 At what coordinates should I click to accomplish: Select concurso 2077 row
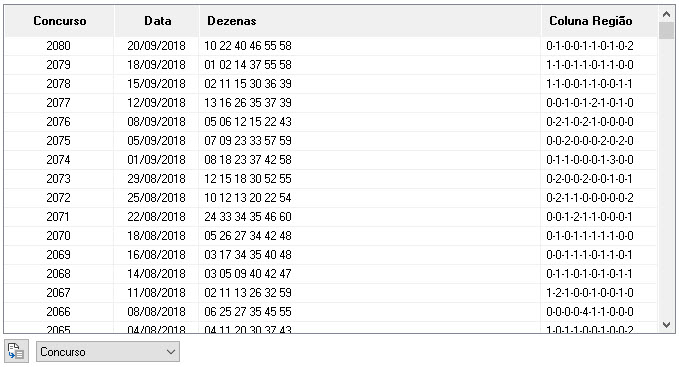[x=330, y=103]
